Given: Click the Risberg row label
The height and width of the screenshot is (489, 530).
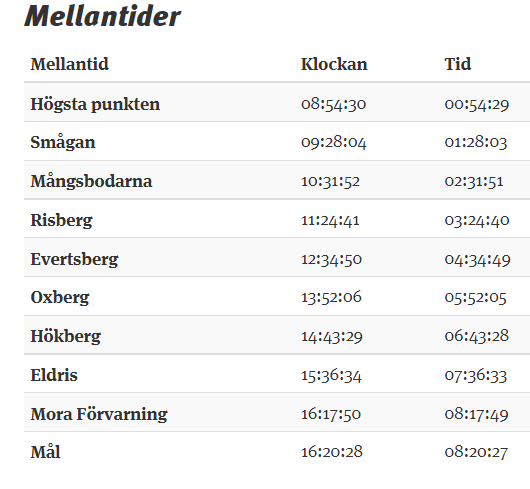Looking at the screenshot, I should tap(62, 220).
